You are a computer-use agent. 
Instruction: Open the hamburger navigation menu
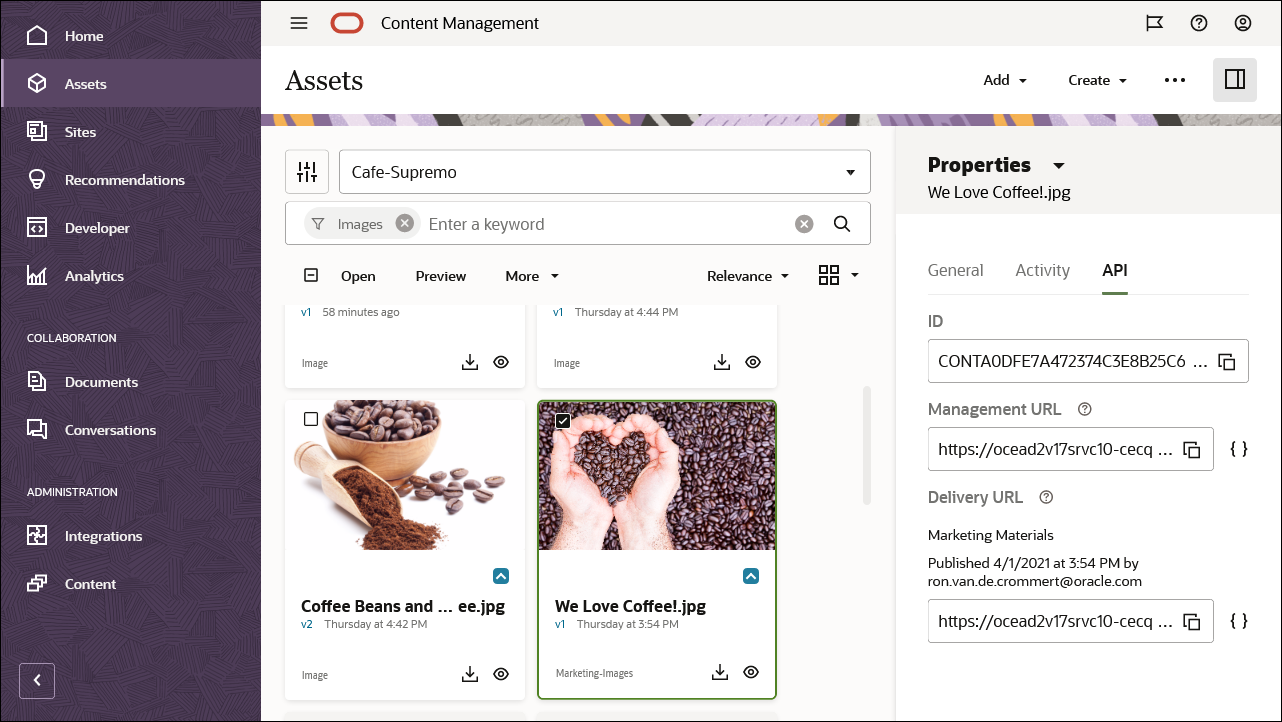point(299,23)
